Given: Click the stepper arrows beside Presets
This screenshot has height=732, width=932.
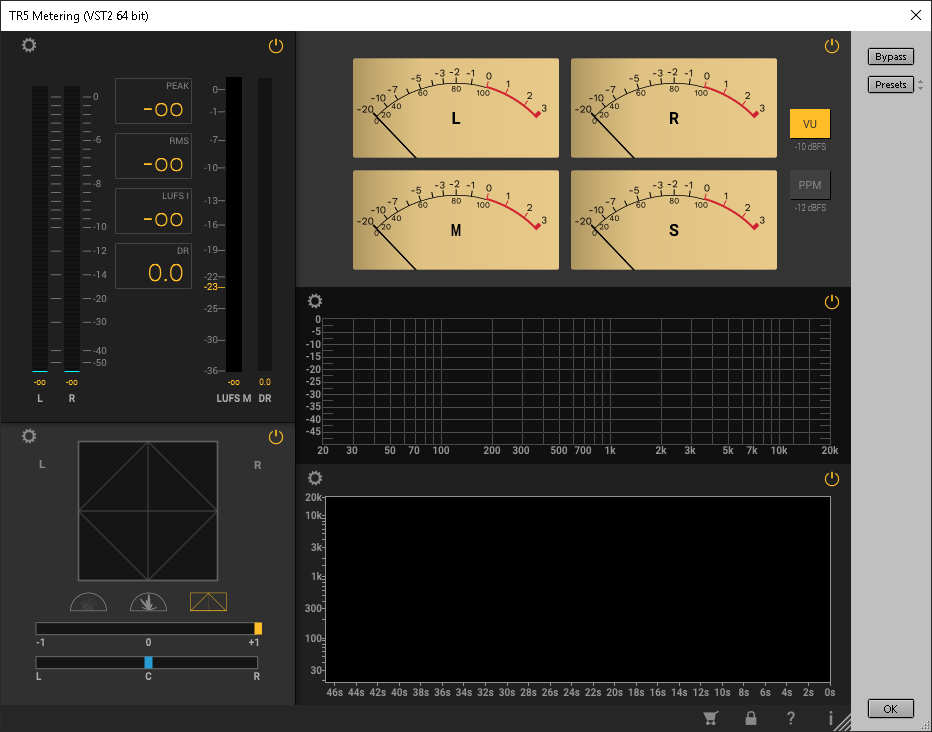Looking at the screenshot, I should pos(920,85).
